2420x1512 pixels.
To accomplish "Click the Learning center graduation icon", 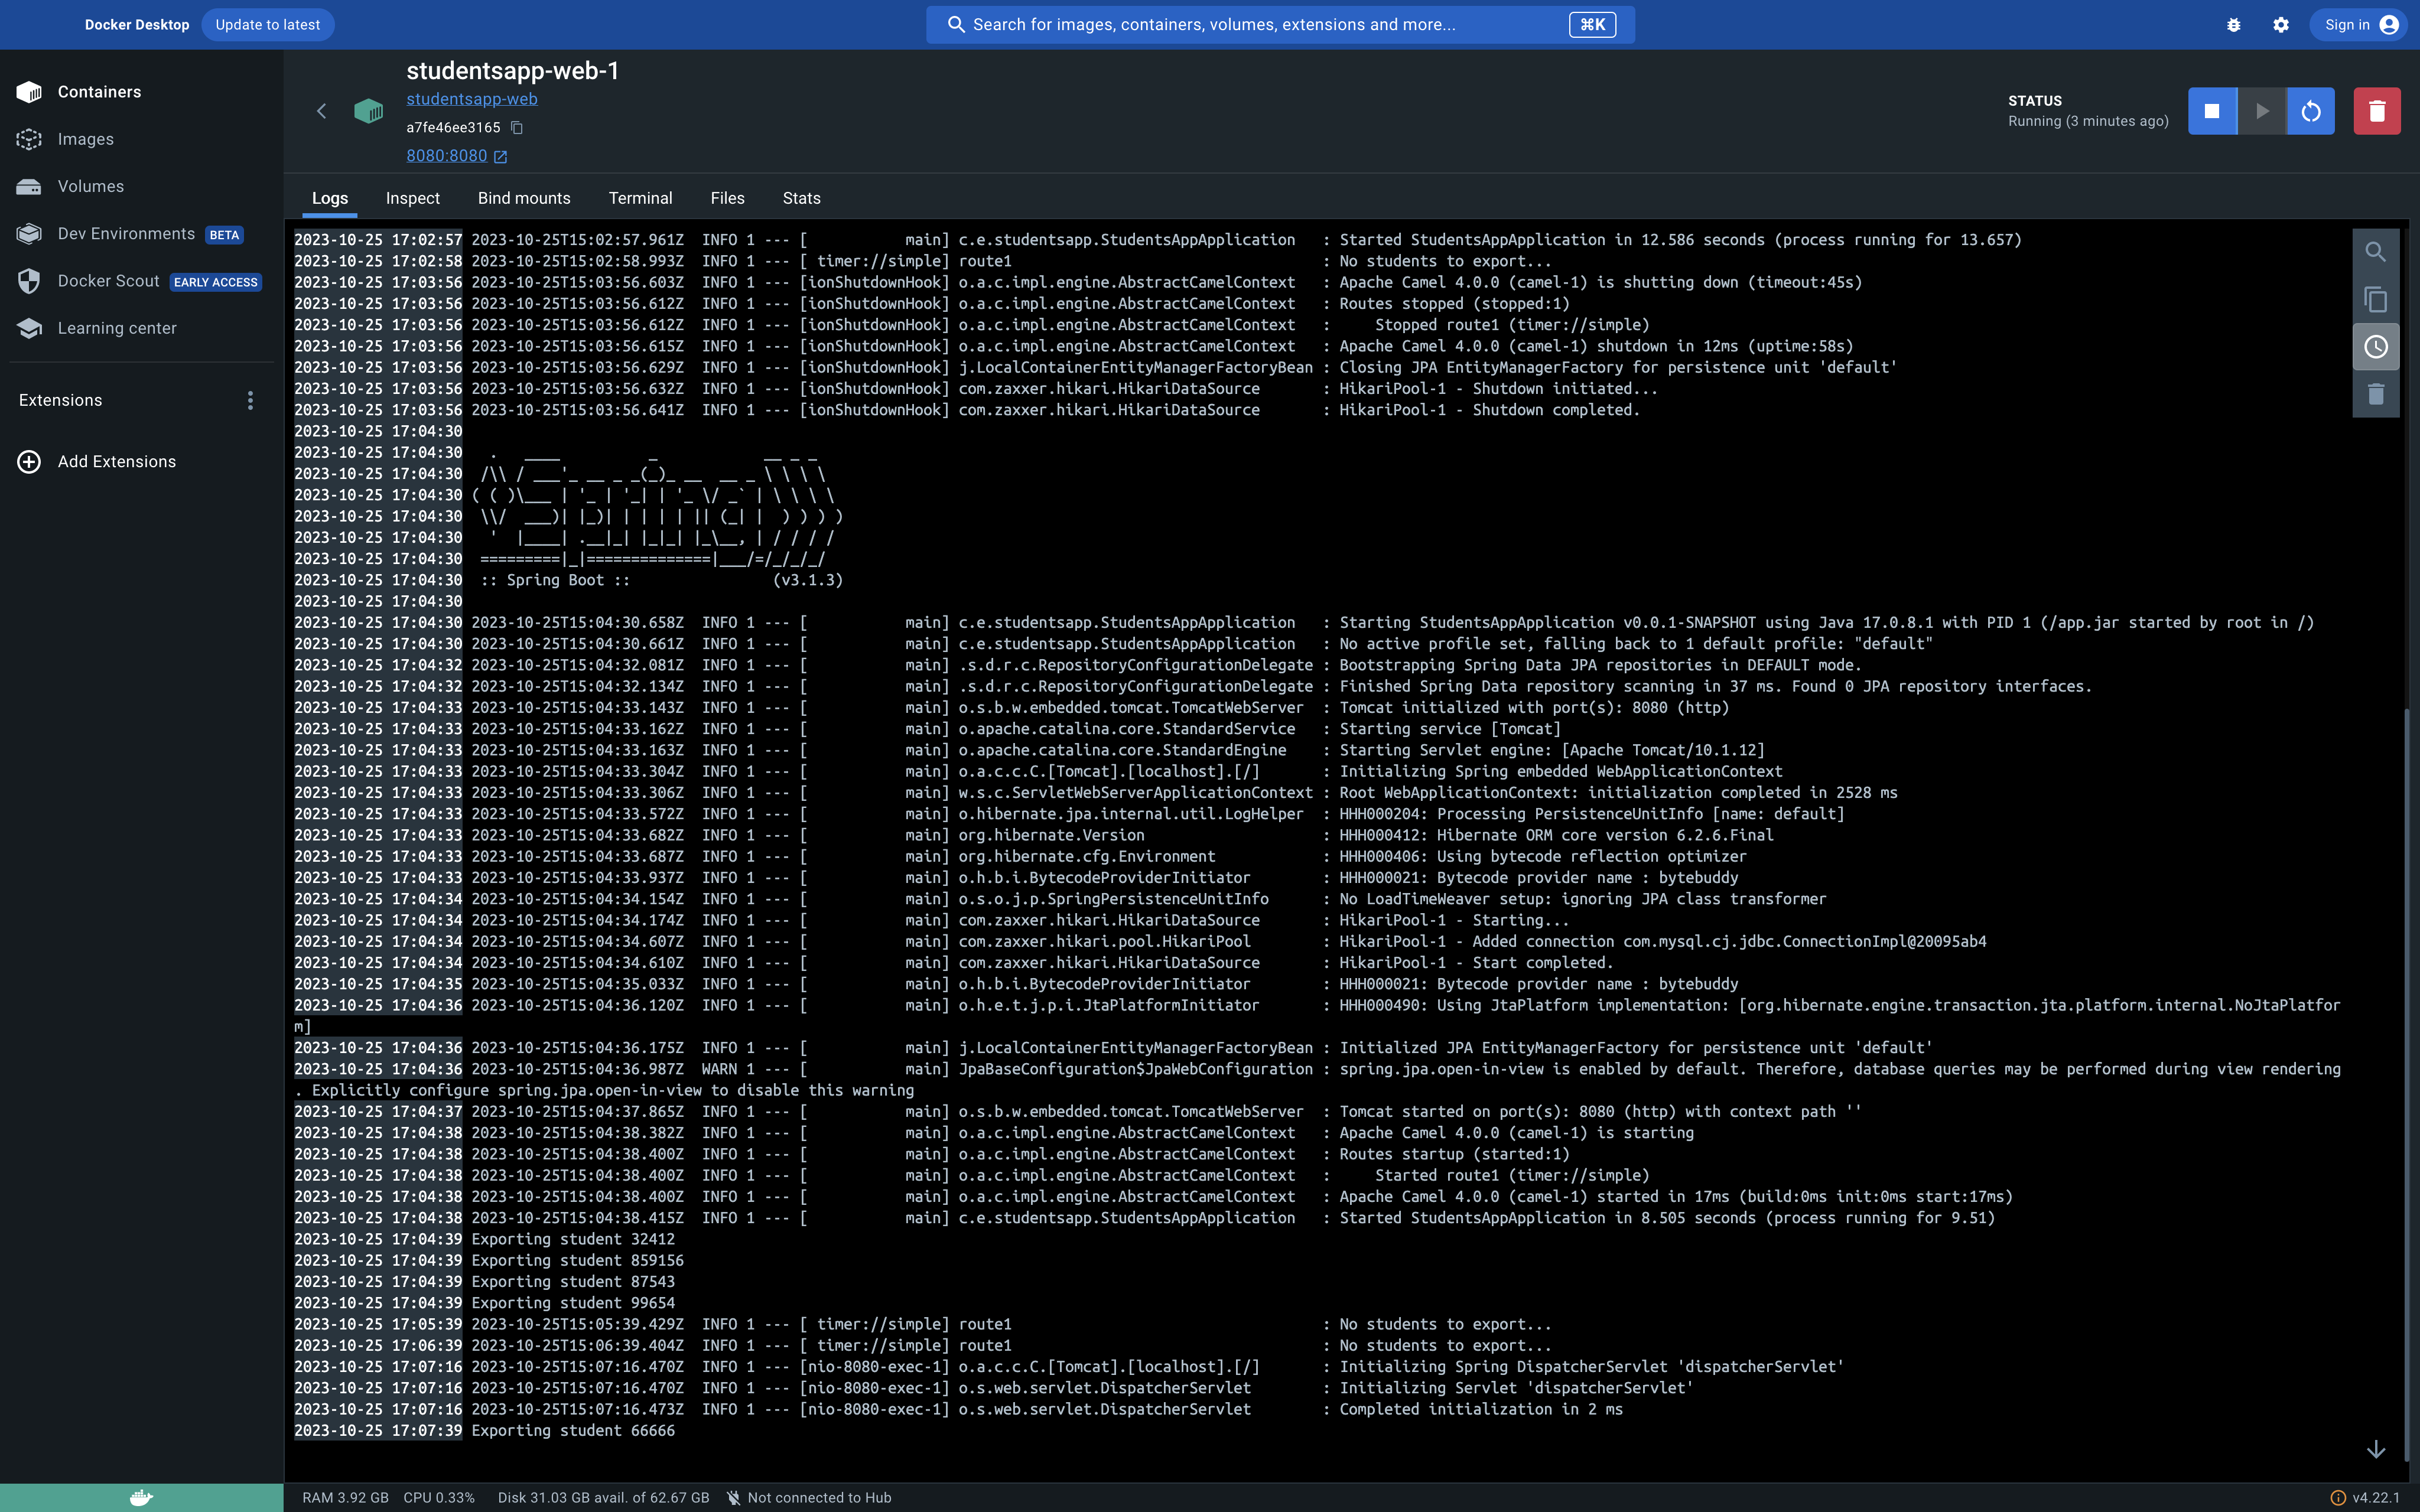I will pyautogui.click(x=29, y=328).
